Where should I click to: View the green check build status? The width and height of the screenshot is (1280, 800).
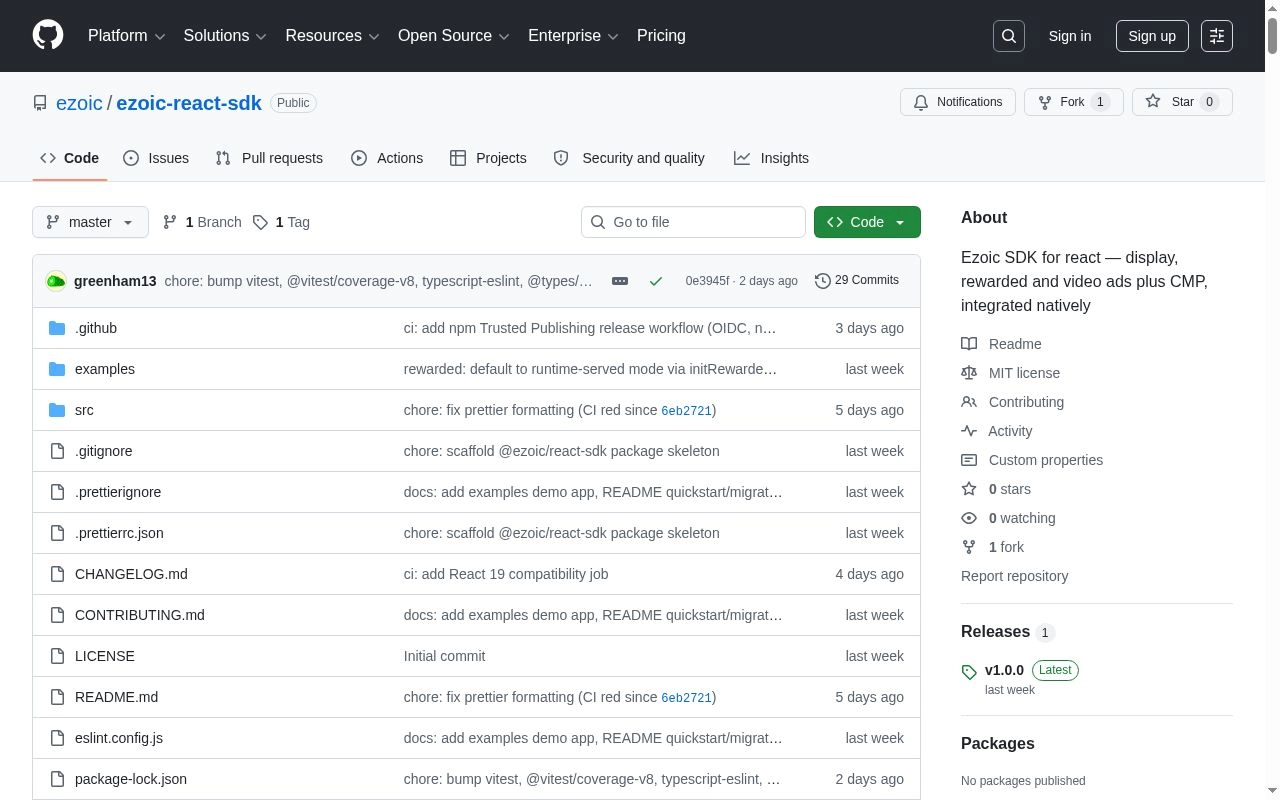click(656, 281)
